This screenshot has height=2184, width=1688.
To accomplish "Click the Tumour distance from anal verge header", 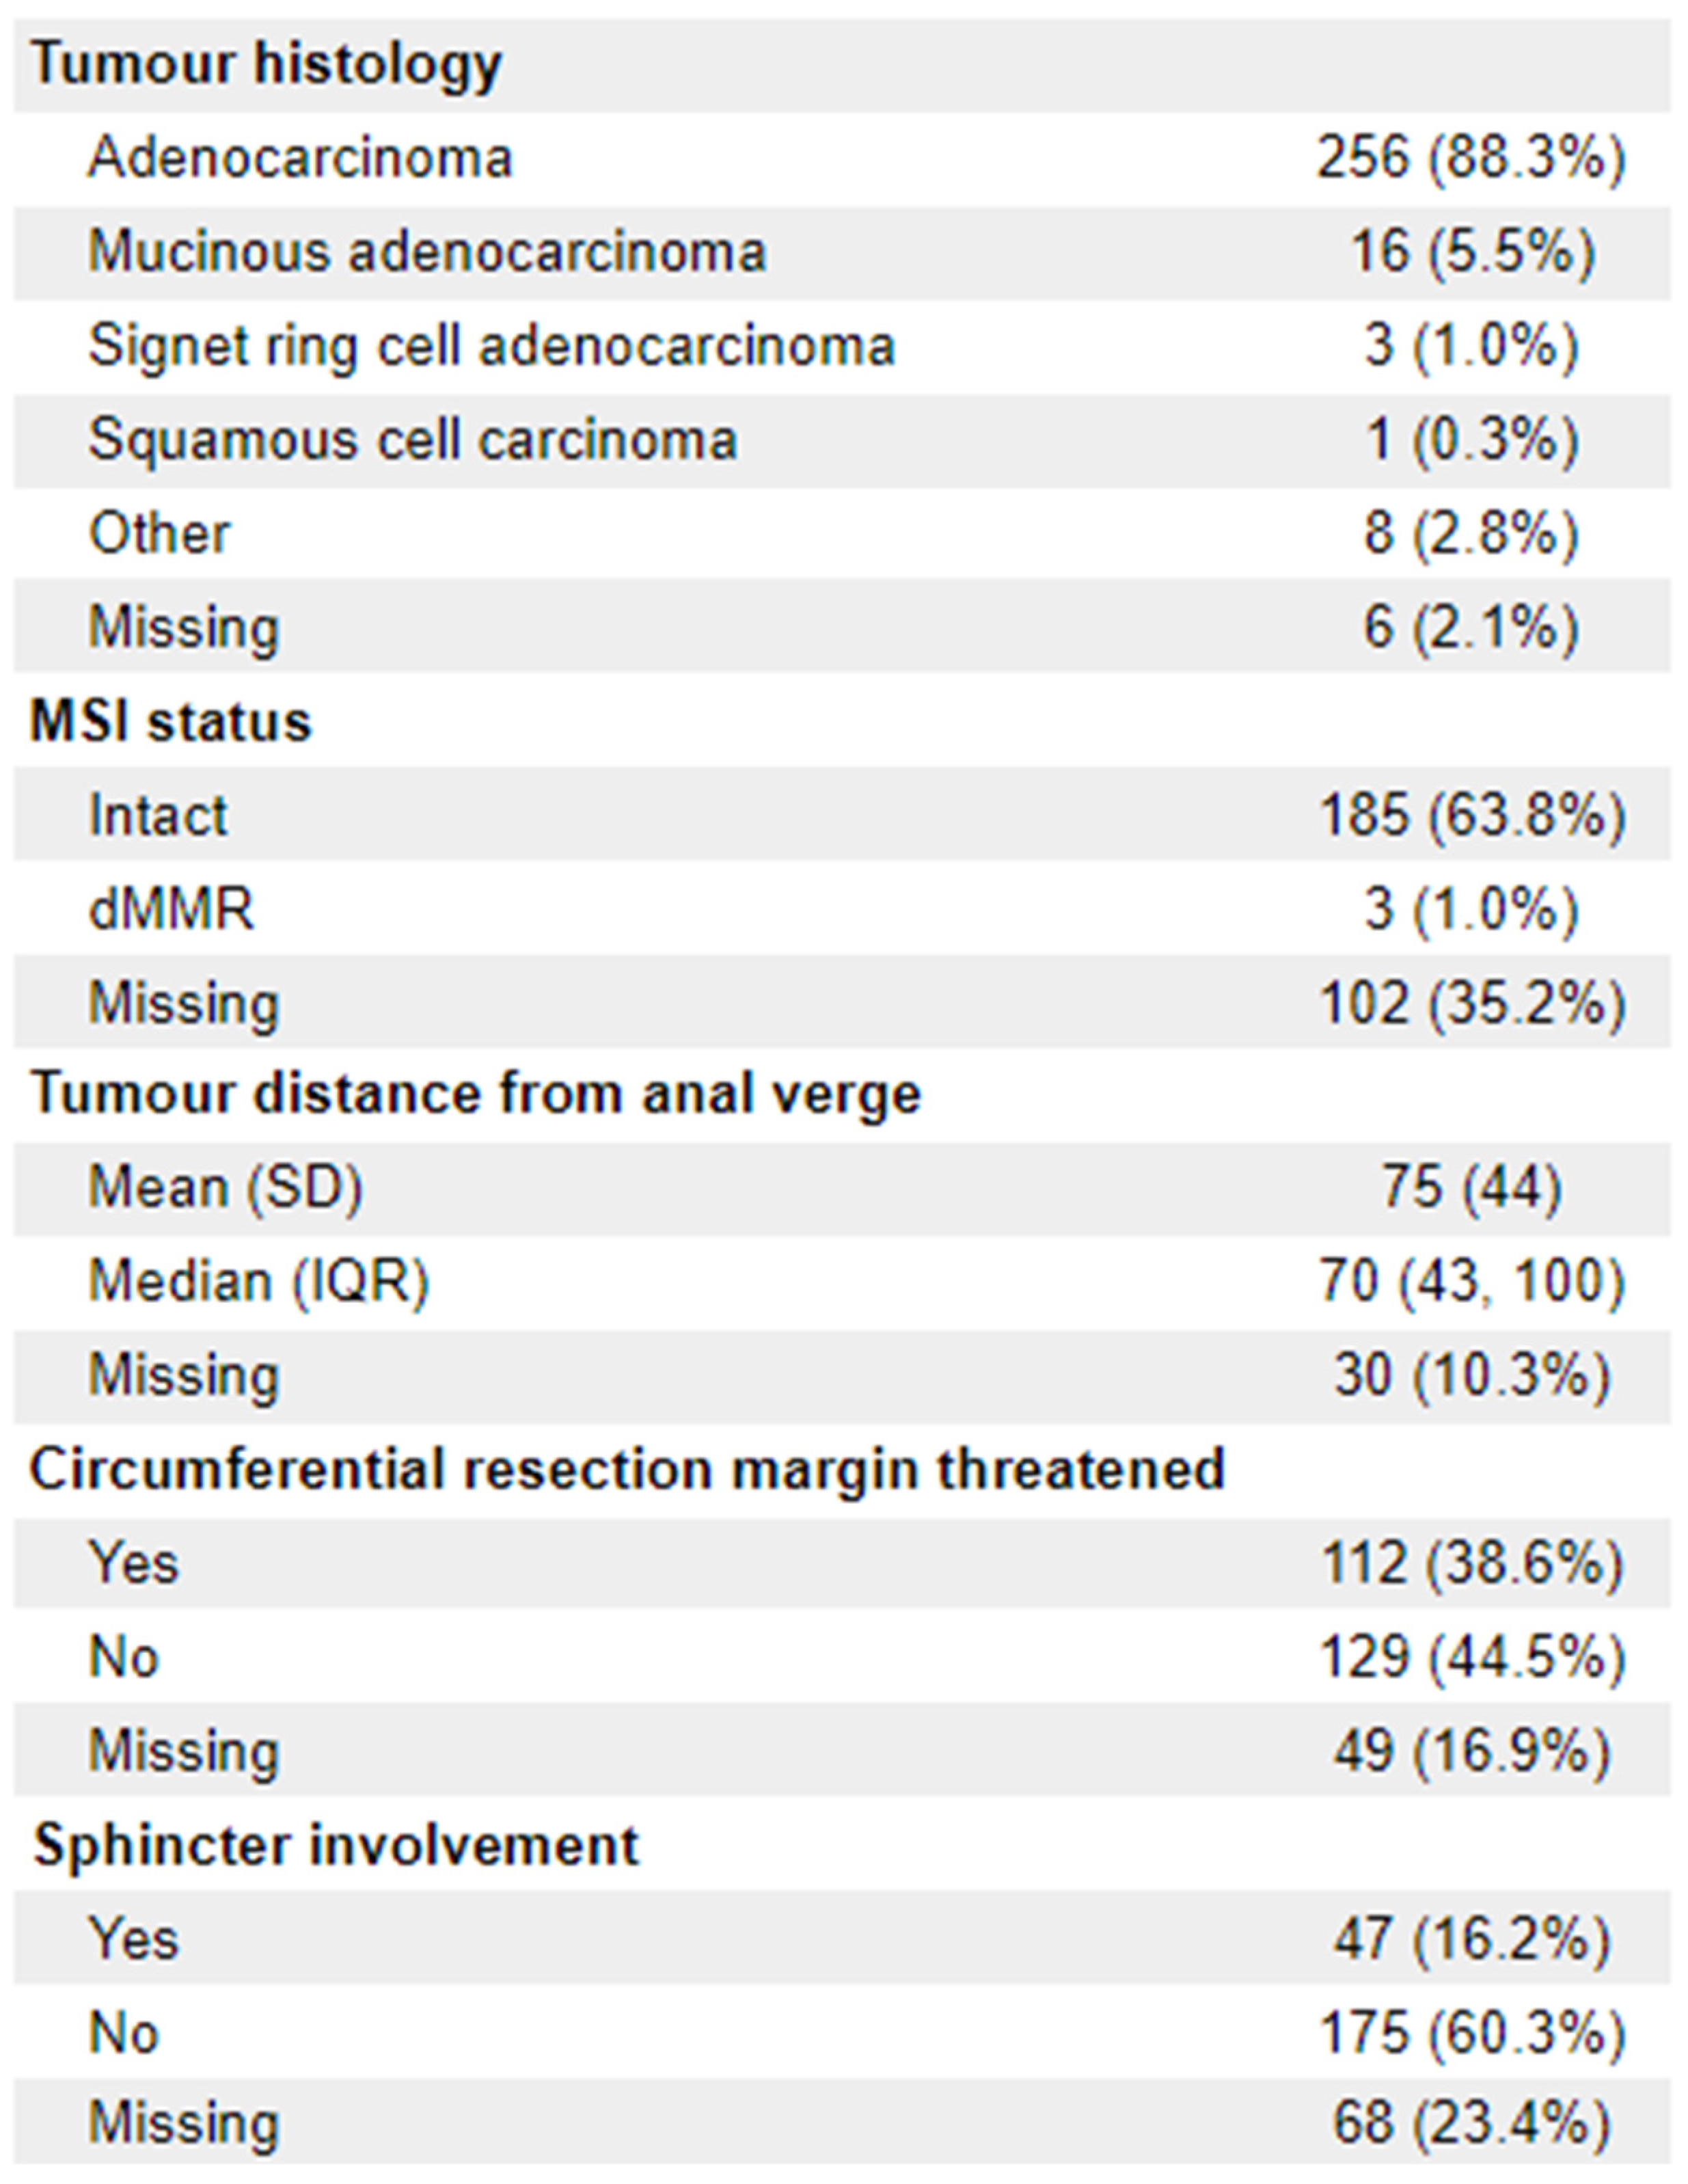I will pos(475,1093).
